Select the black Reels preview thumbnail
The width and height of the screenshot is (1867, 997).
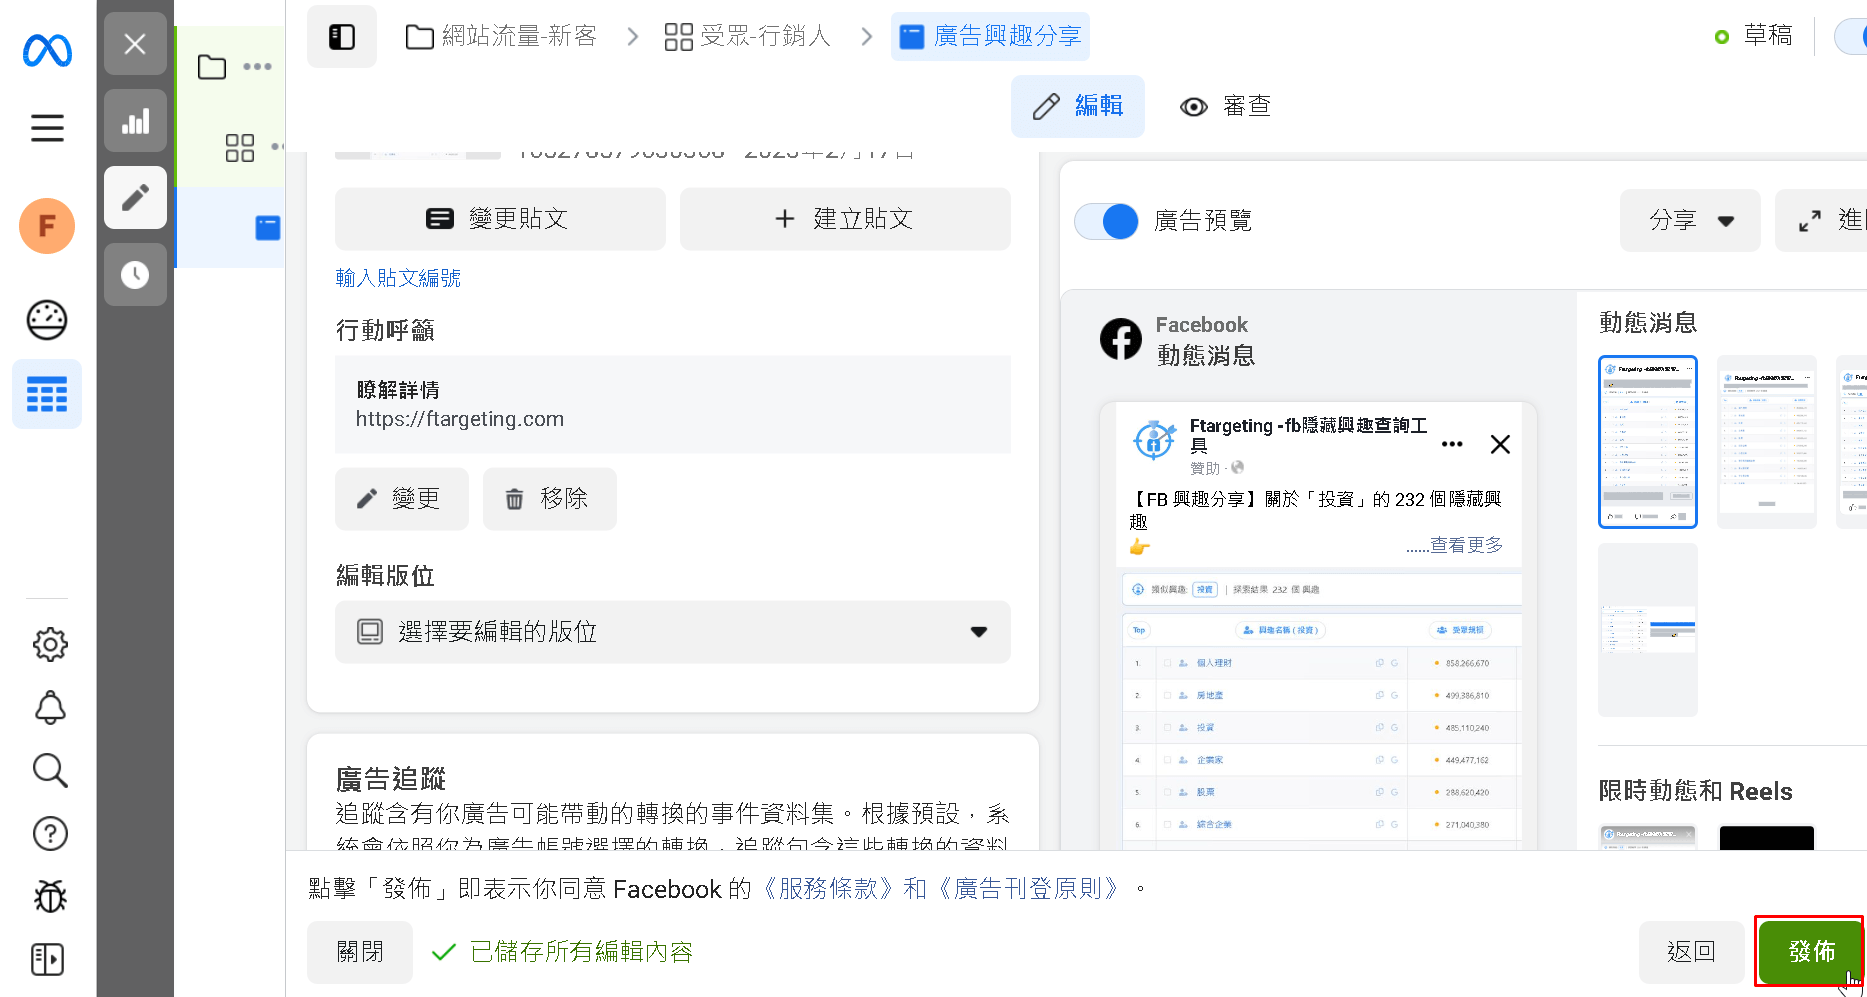[1767, 838]
